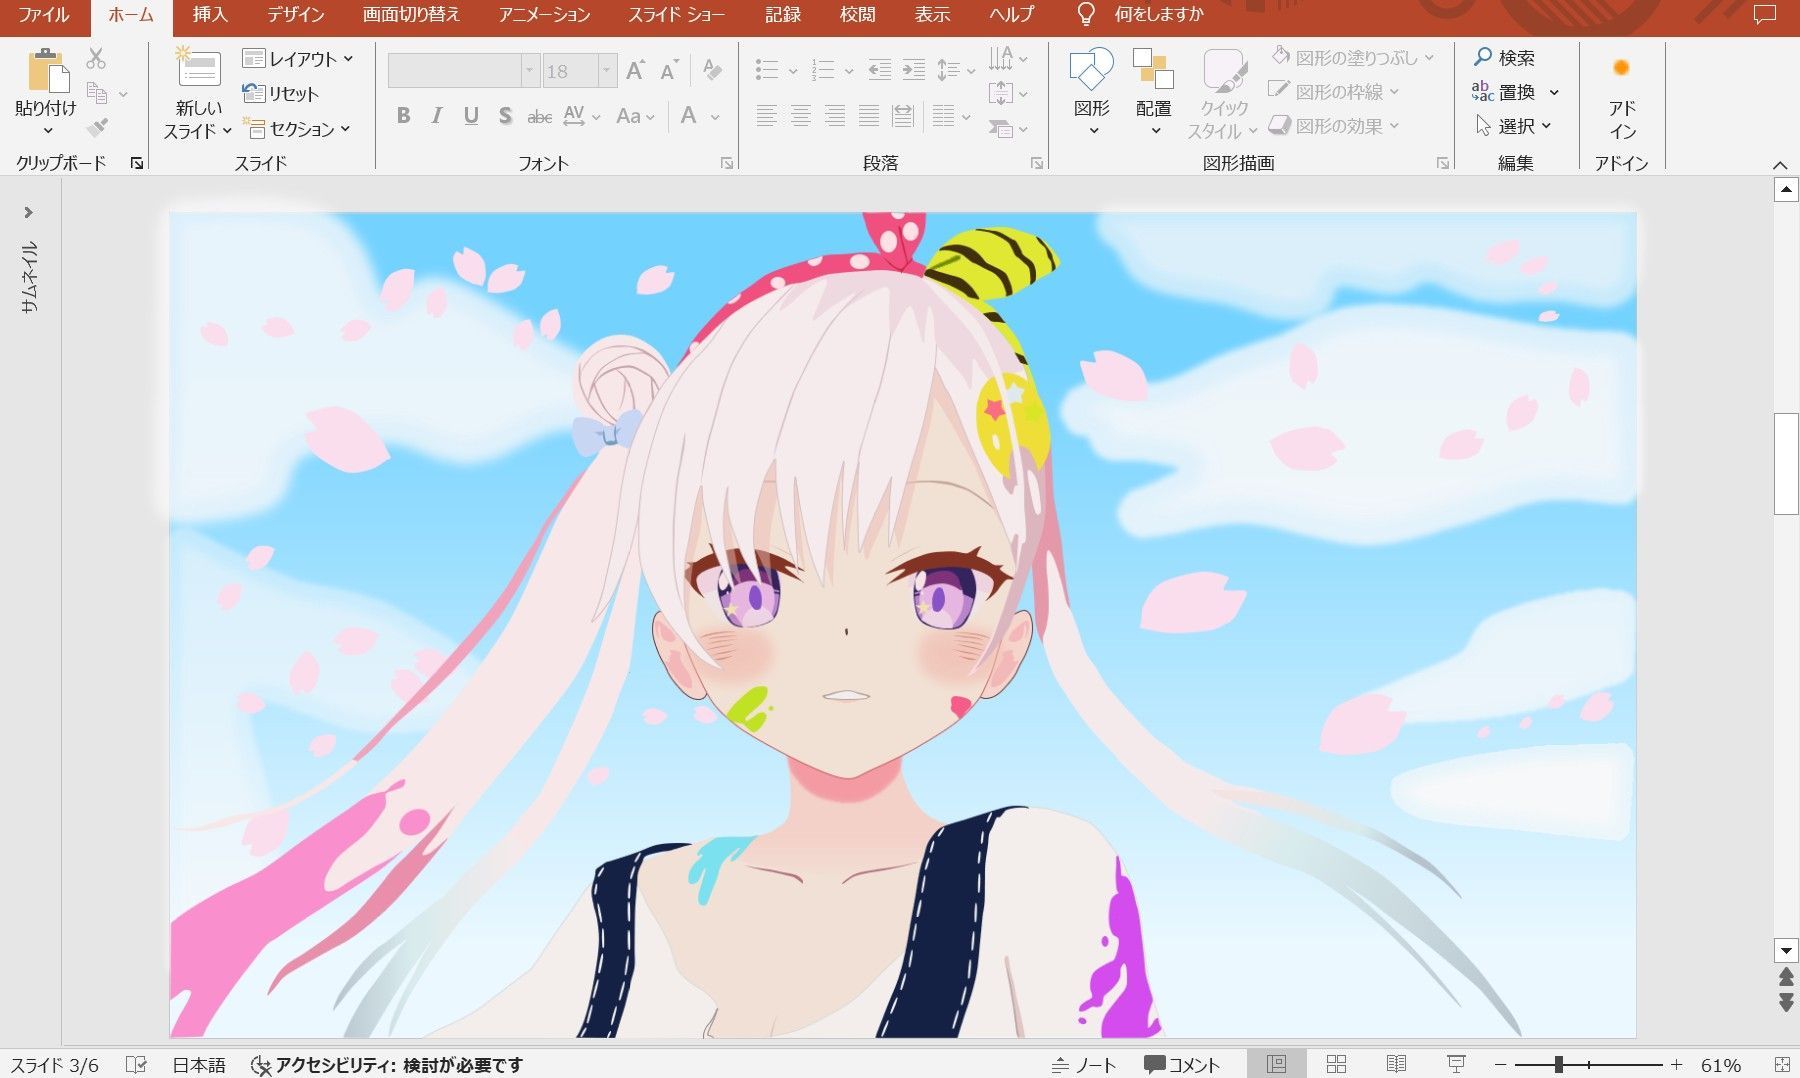Switch to Slide Sorter view icon

(1336, 1064)
